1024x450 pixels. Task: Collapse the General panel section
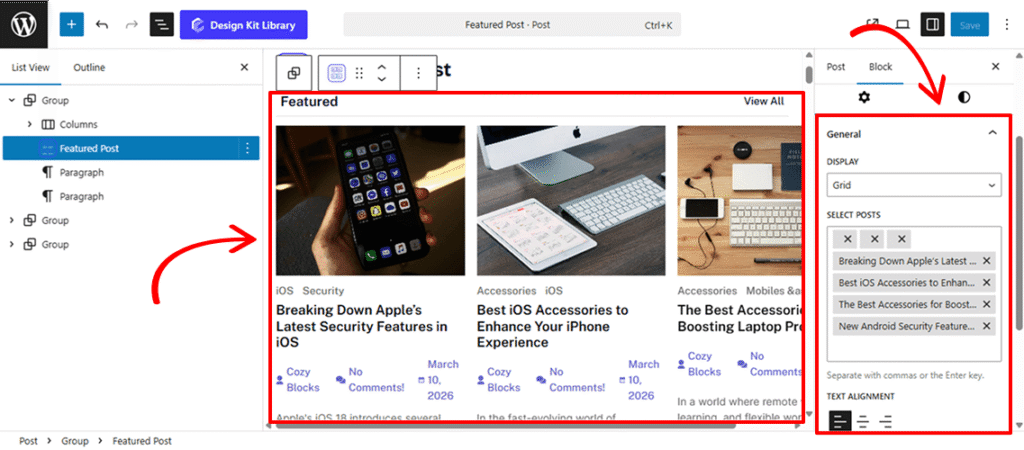point(992,133)
